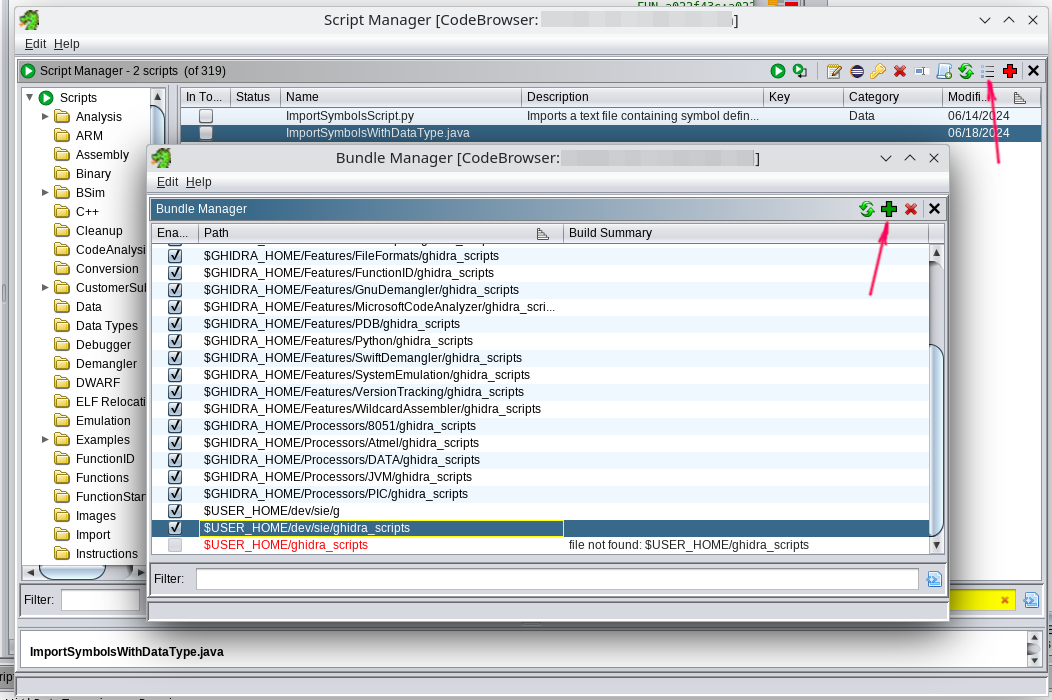The width and height of the screenshot is (1052, 700).
Task: Expand the Examples folder node
Action: 46,440
